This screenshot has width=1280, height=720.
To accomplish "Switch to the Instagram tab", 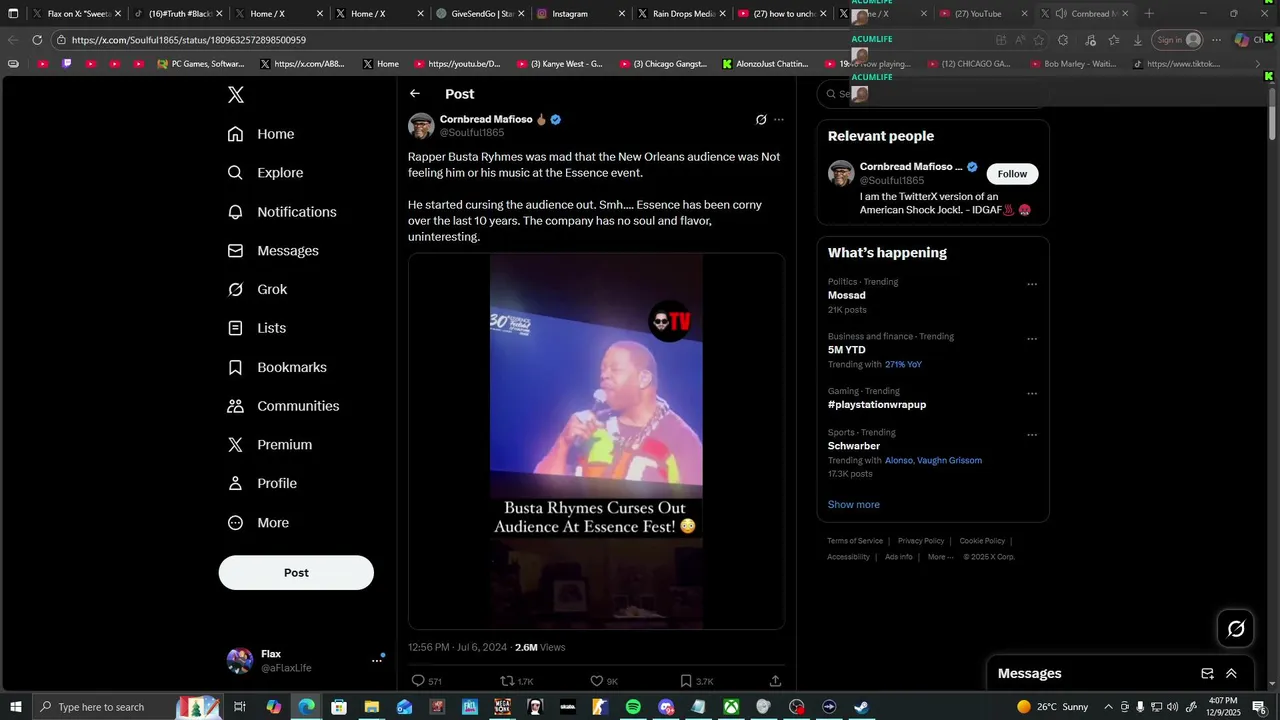I will click(580, 14).
